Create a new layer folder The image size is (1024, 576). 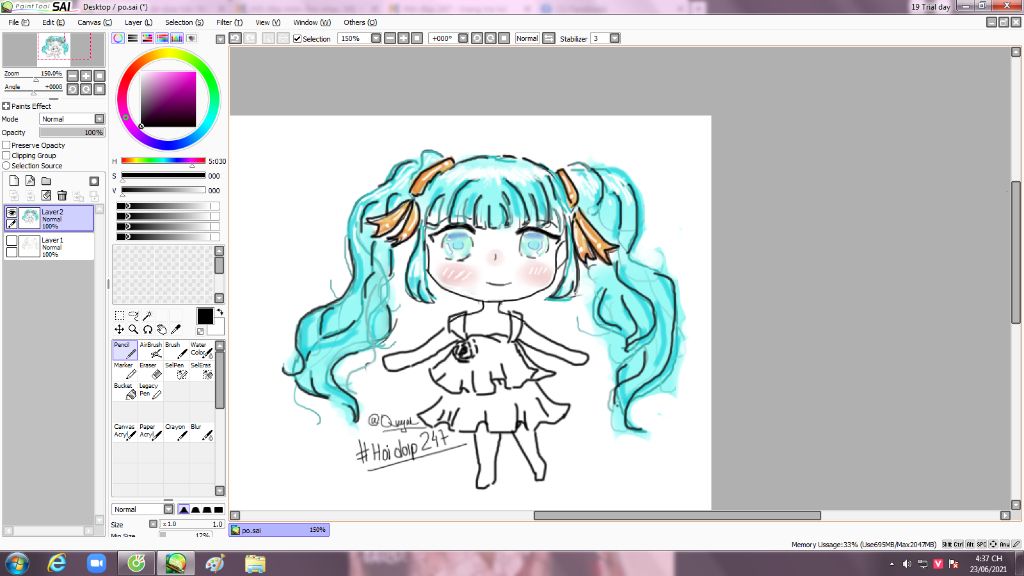[46, 181]
